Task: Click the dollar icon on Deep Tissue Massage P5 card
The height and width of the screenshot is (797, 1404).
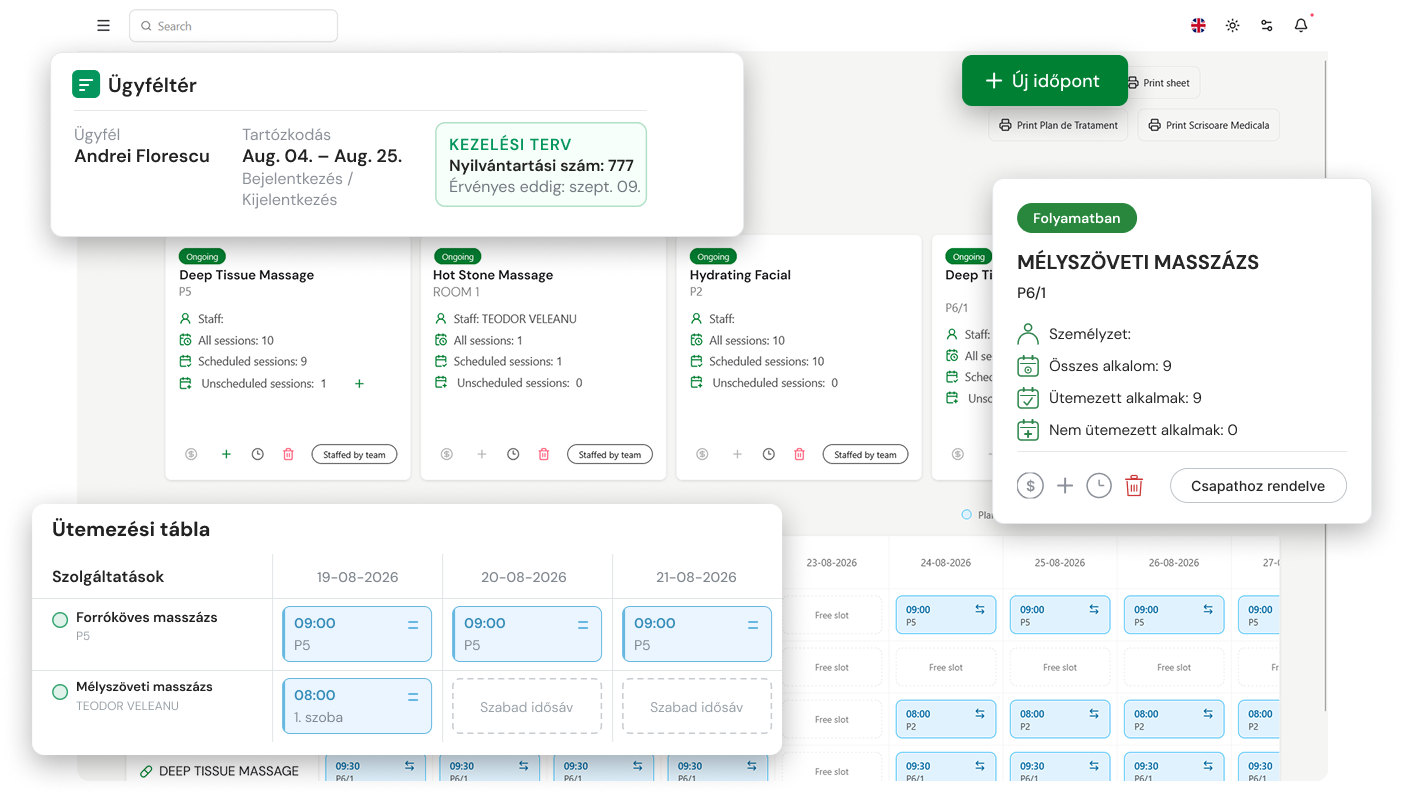Action: click(x=191, y=454)
